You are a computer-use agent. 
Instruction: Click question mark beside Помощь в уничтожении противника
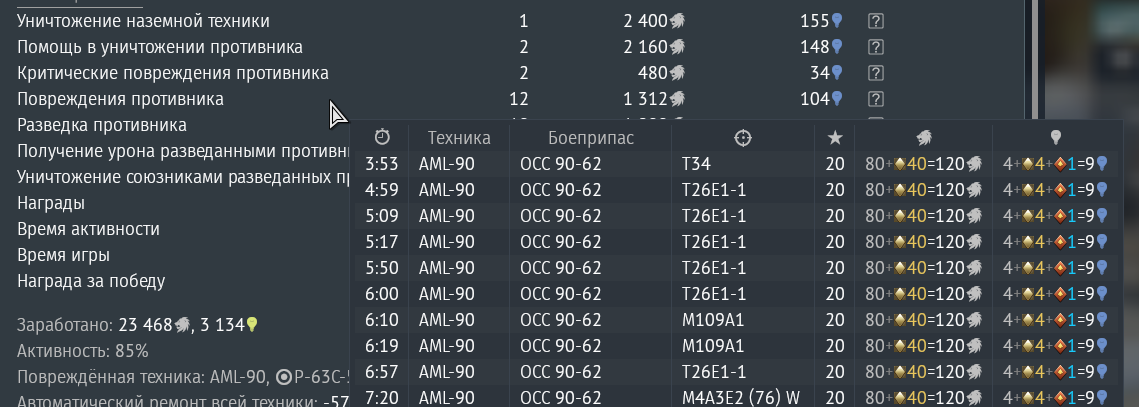coord(875,47)
